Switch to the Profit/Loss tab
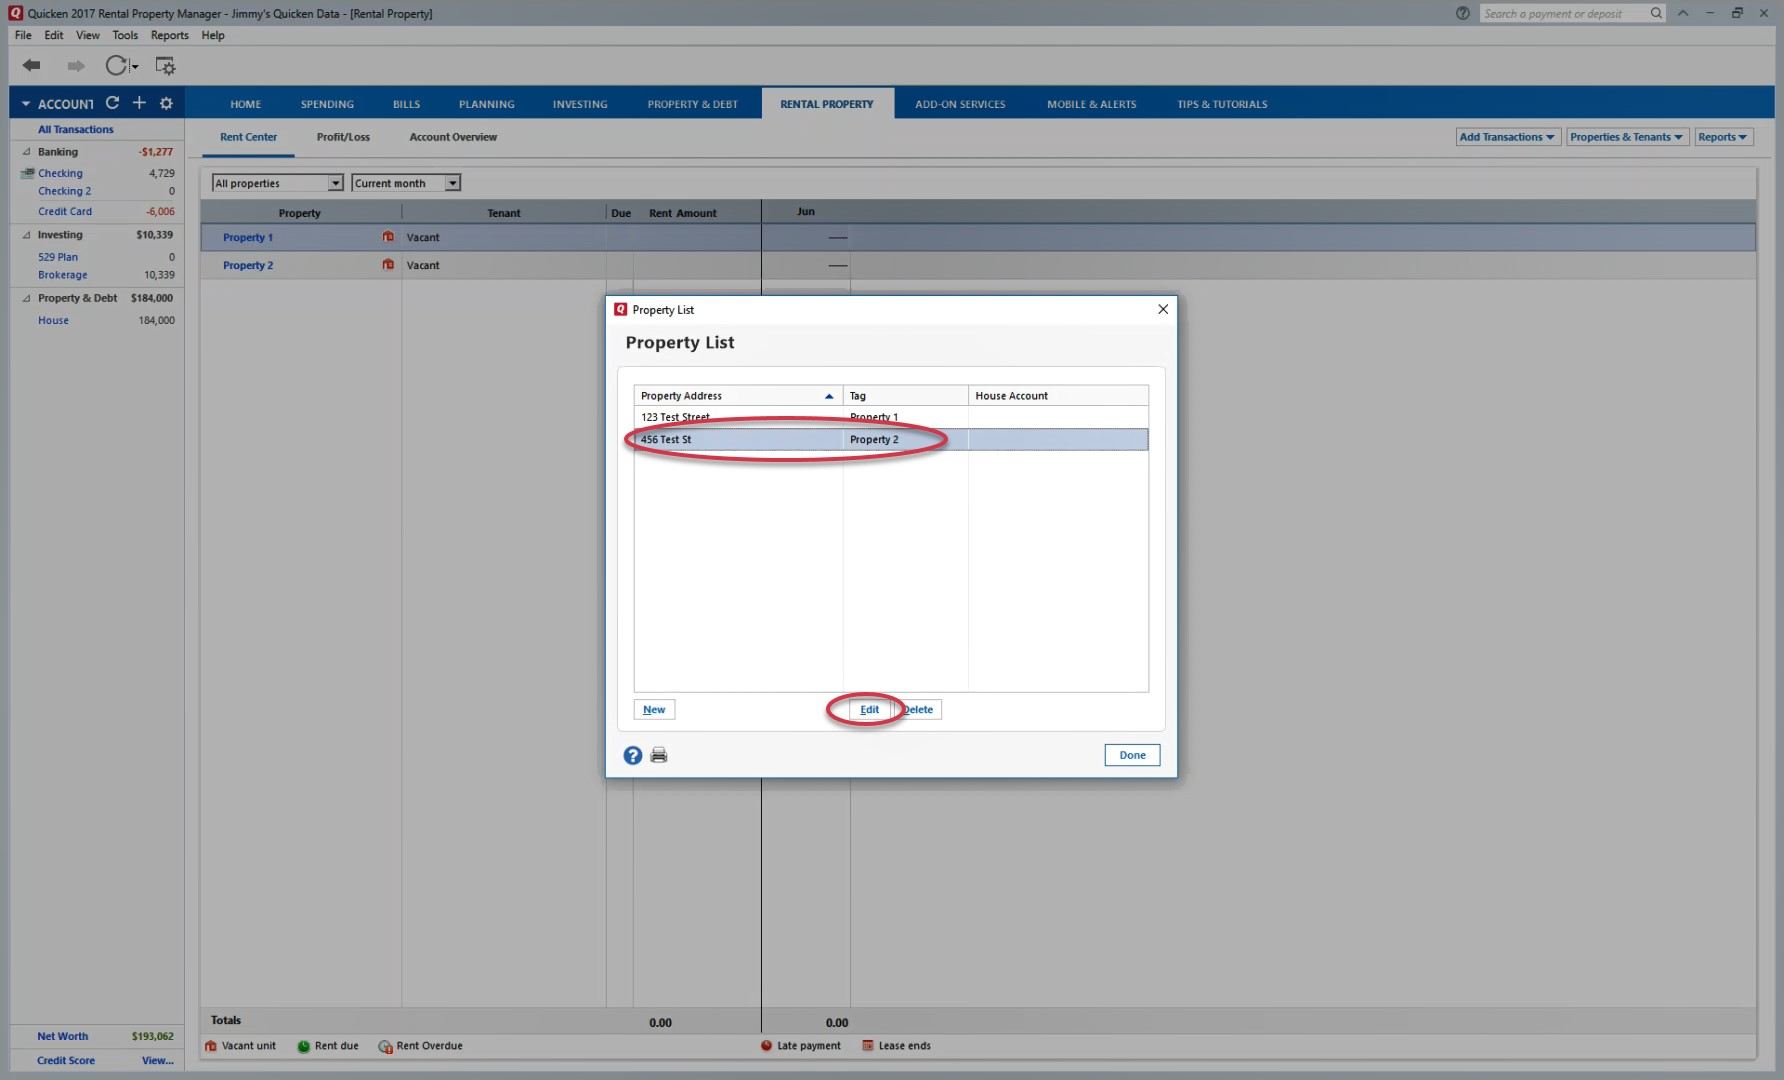1784x1080 pixels. (x=343, y=137)
